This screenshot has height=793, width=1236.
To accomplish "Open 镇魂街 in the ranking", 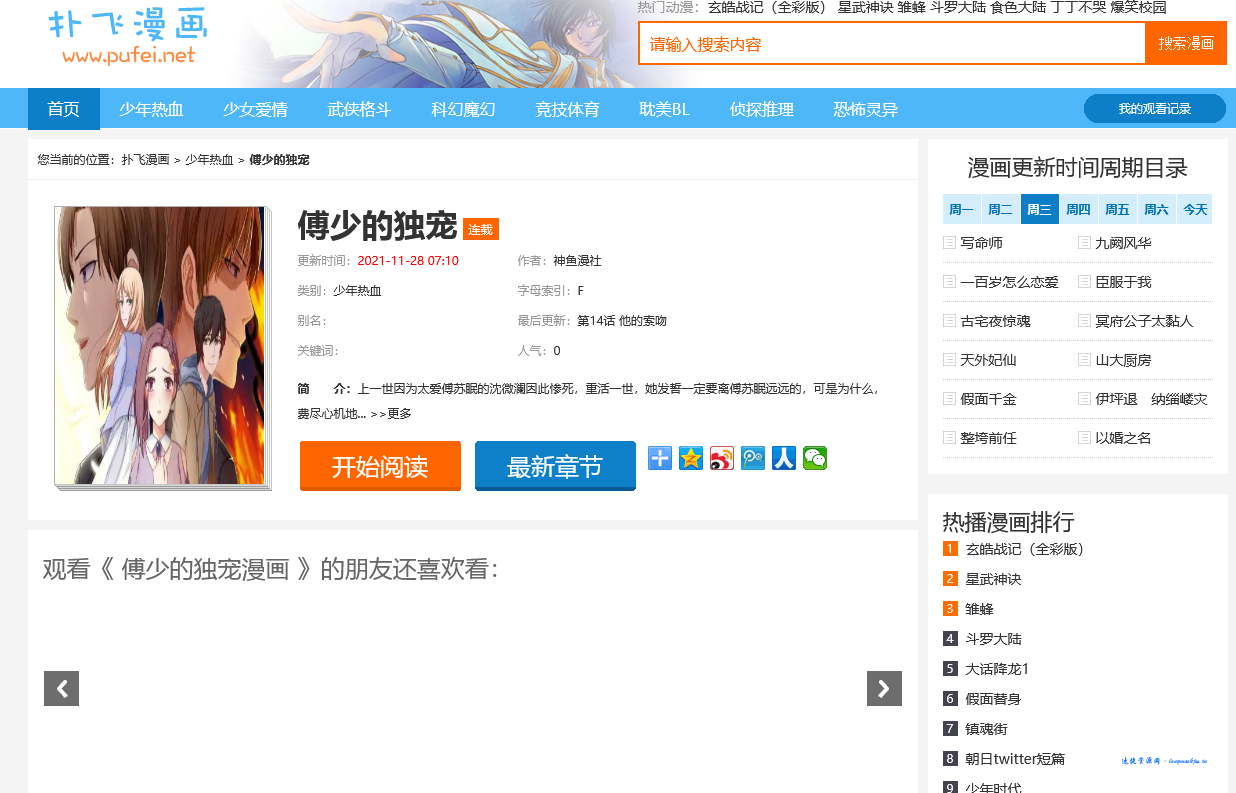I will 986,729.
